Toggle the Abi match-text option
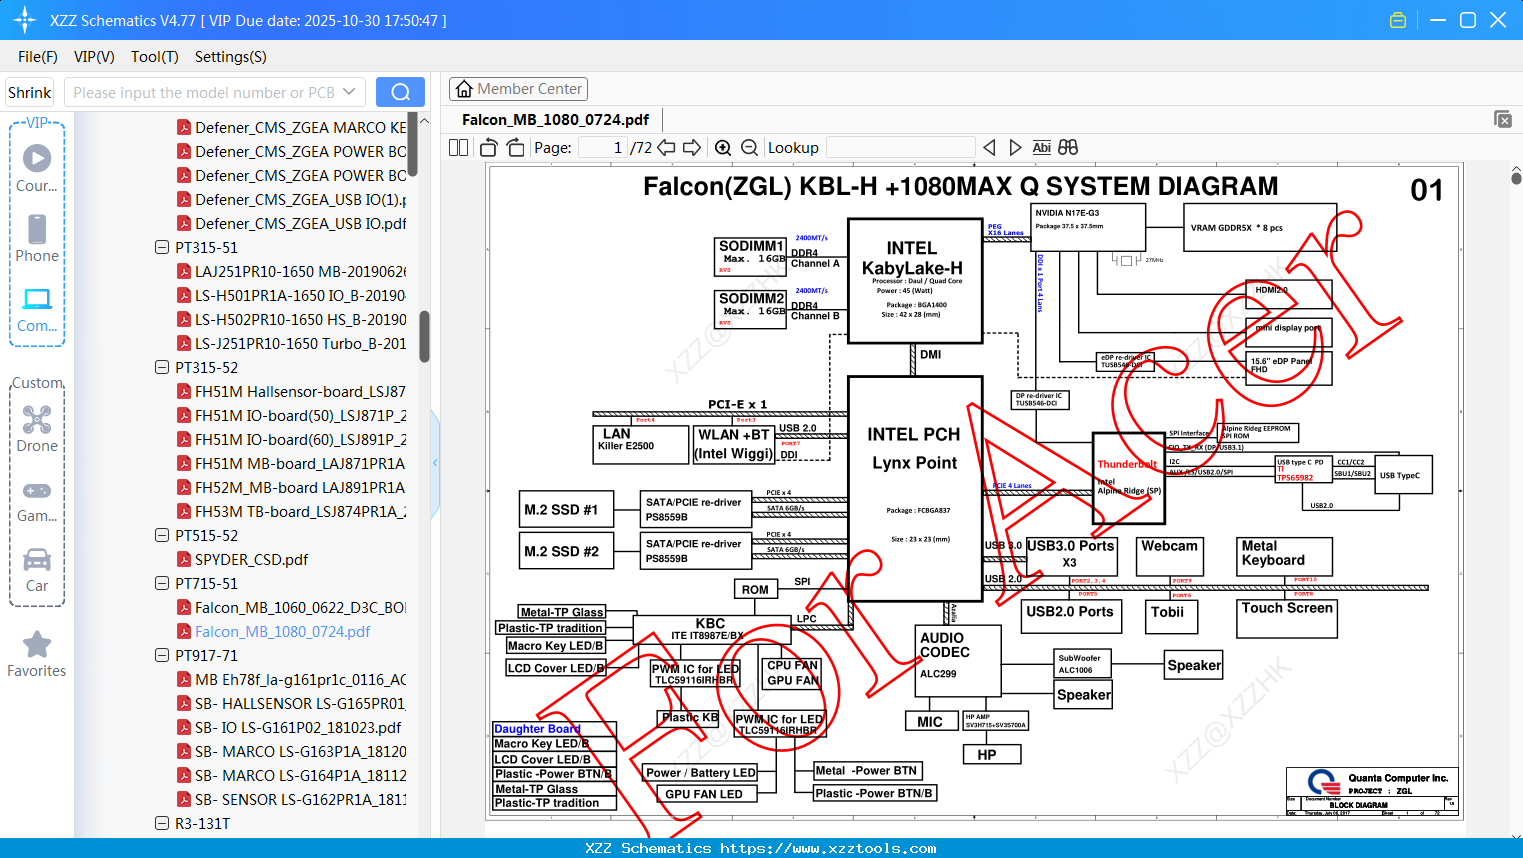The height and width of the screenshot is (858, 1523). pos(1041,147)
